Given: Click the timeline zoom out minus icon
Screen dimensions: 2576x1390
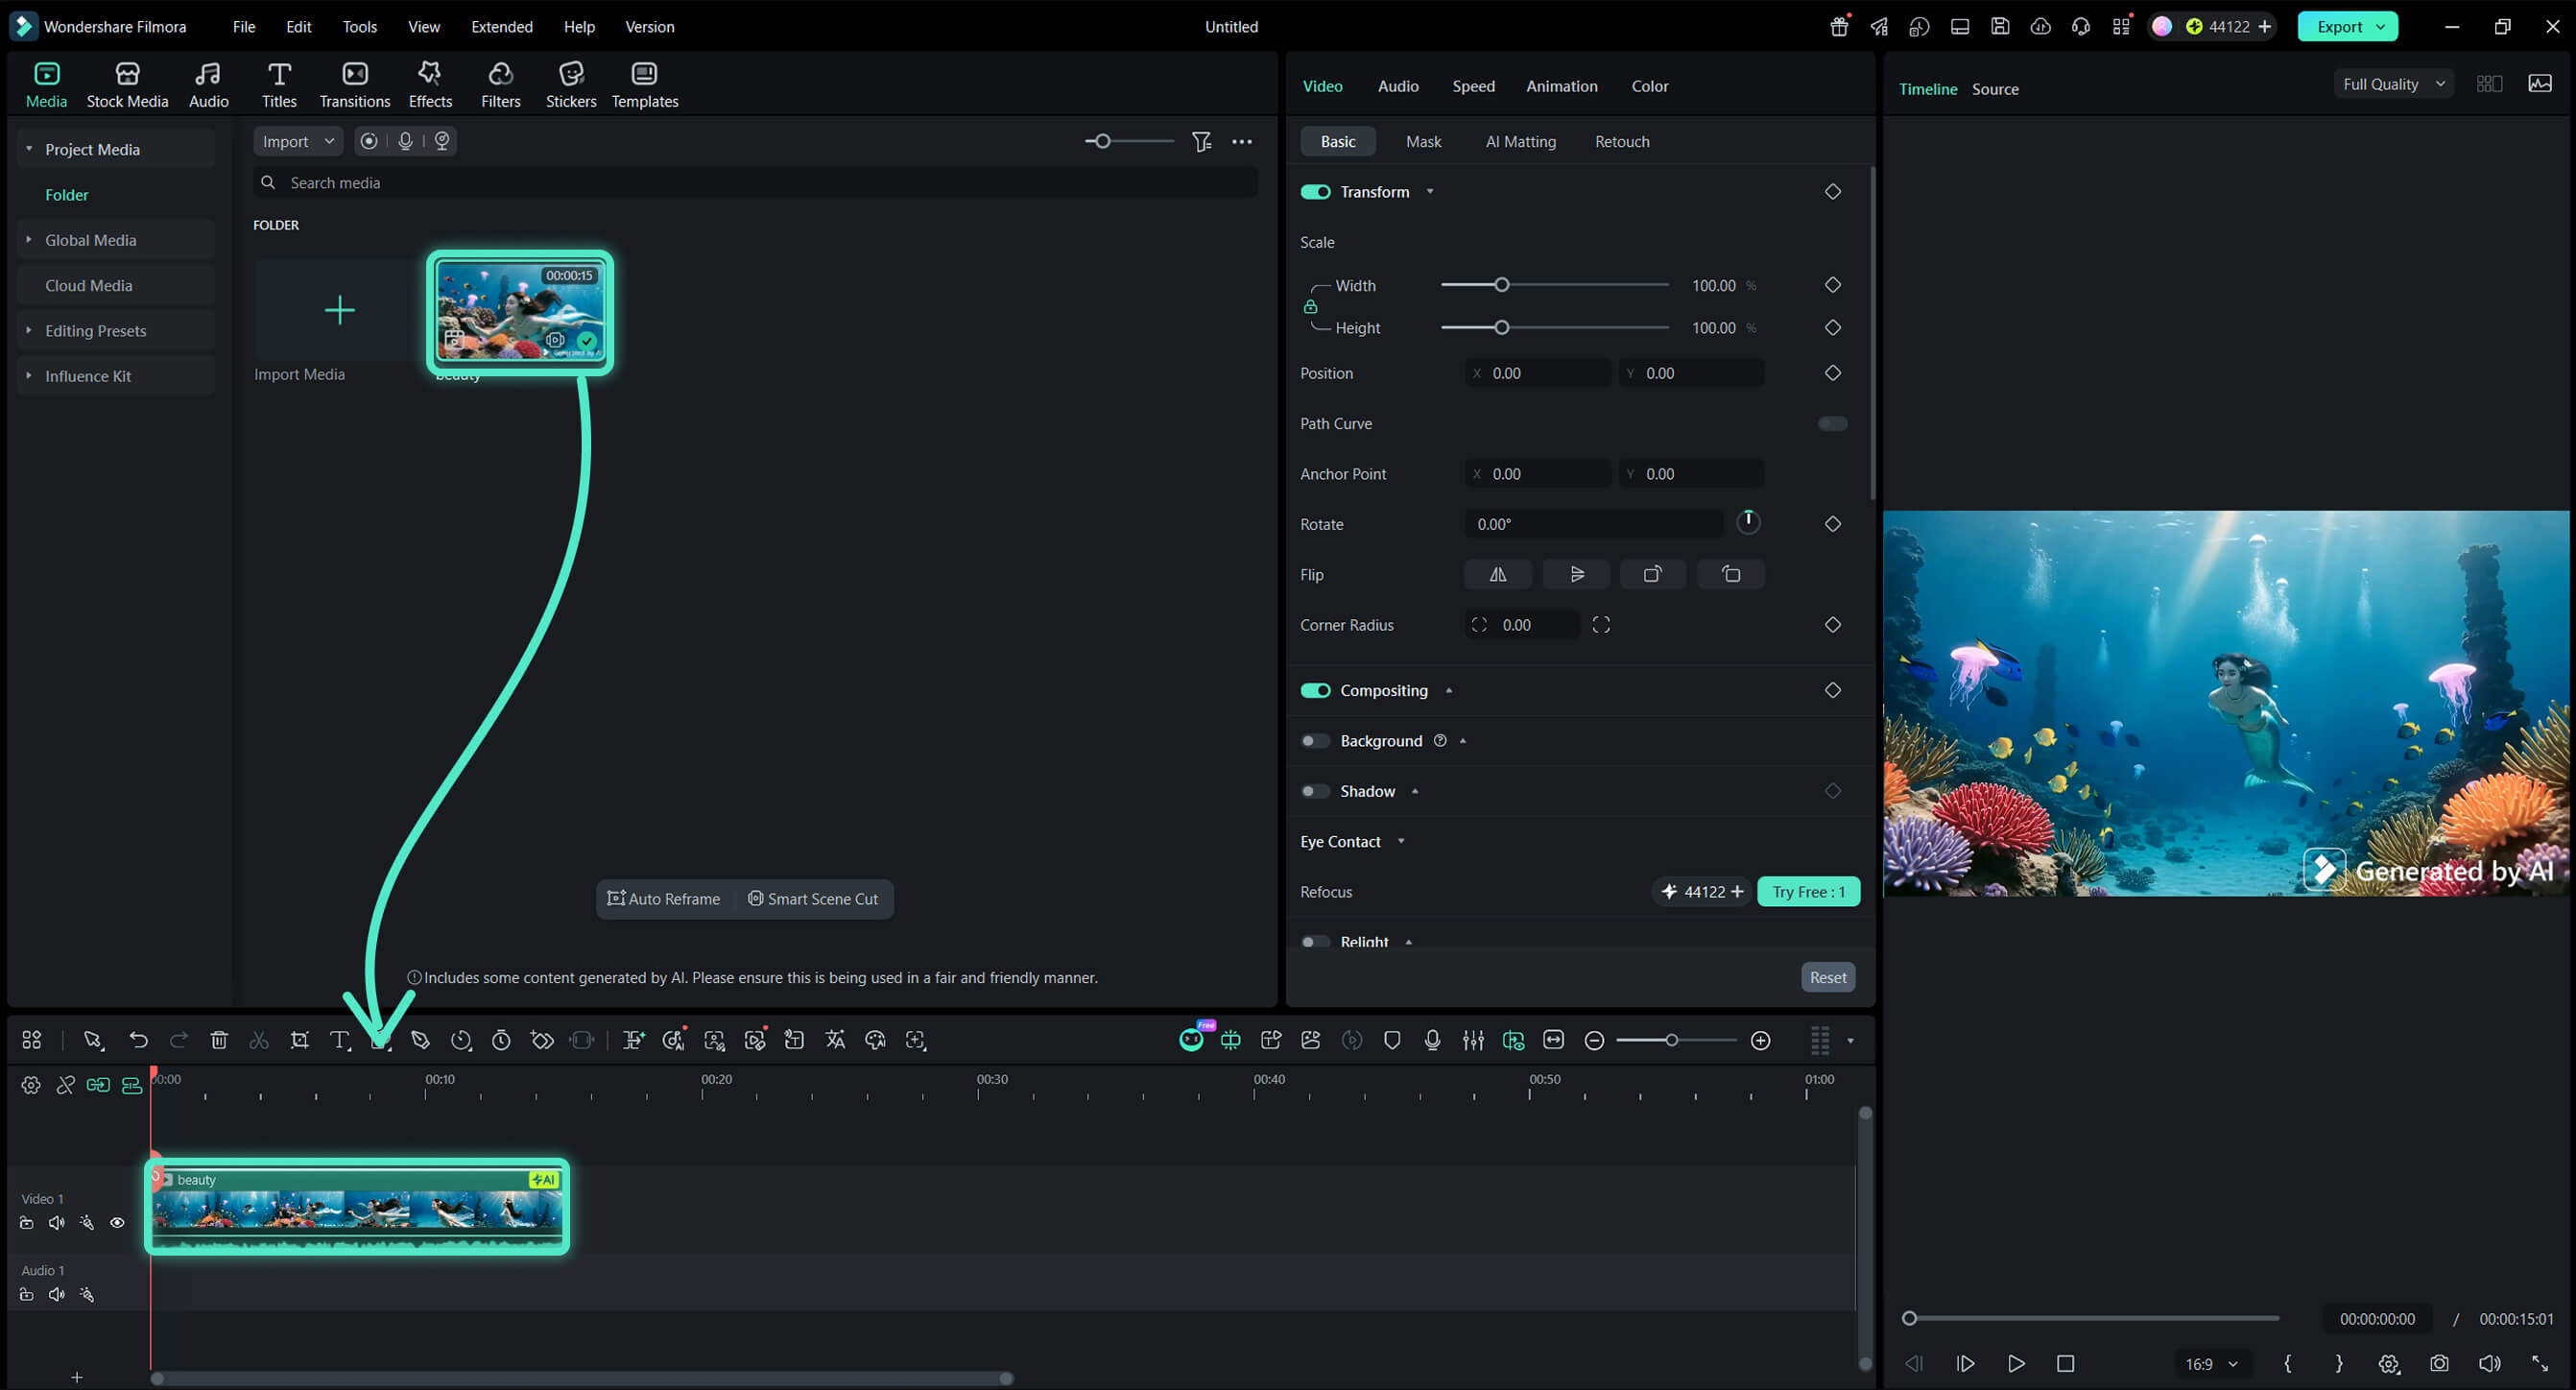Looking at the screenshot, I should pos(1595,1041).
